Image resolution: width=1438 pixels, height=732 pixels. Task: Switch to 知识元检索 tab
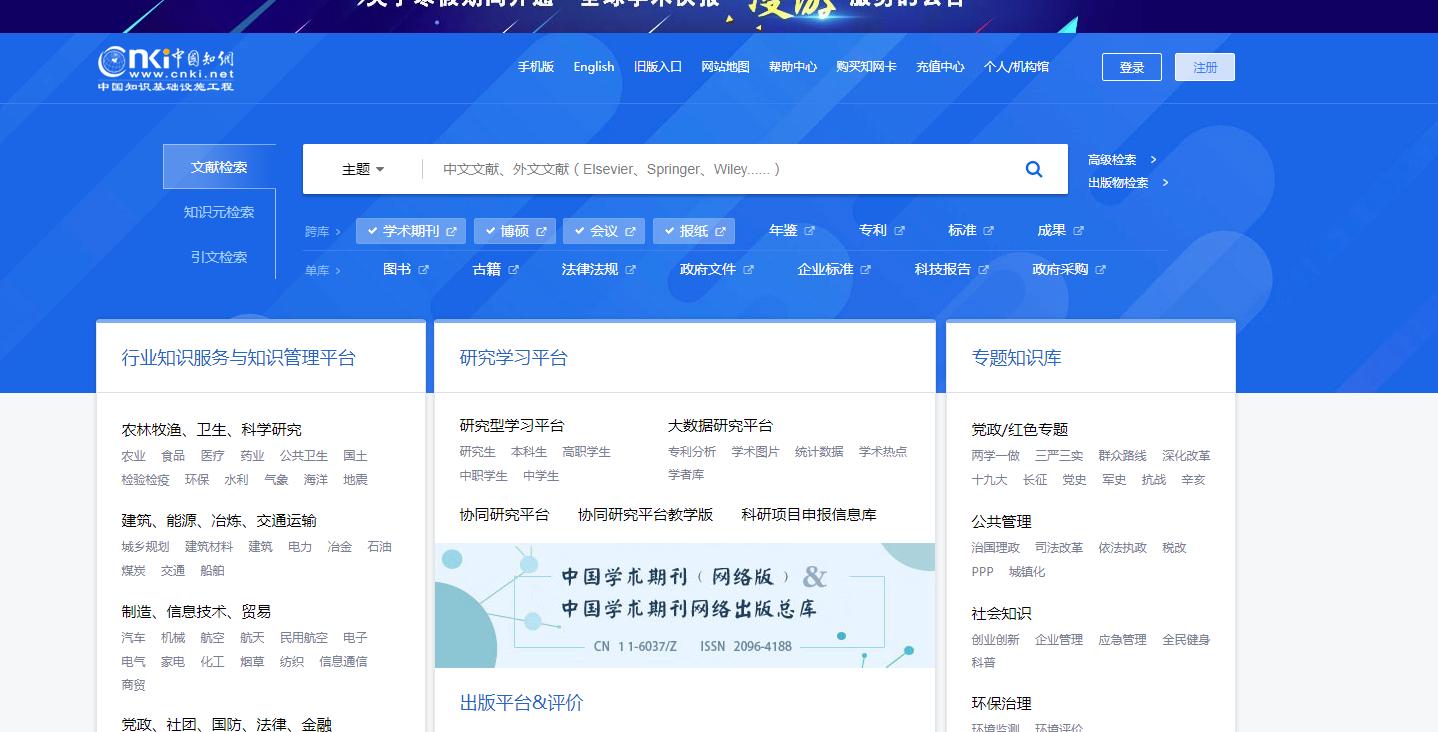click(219, 212)
